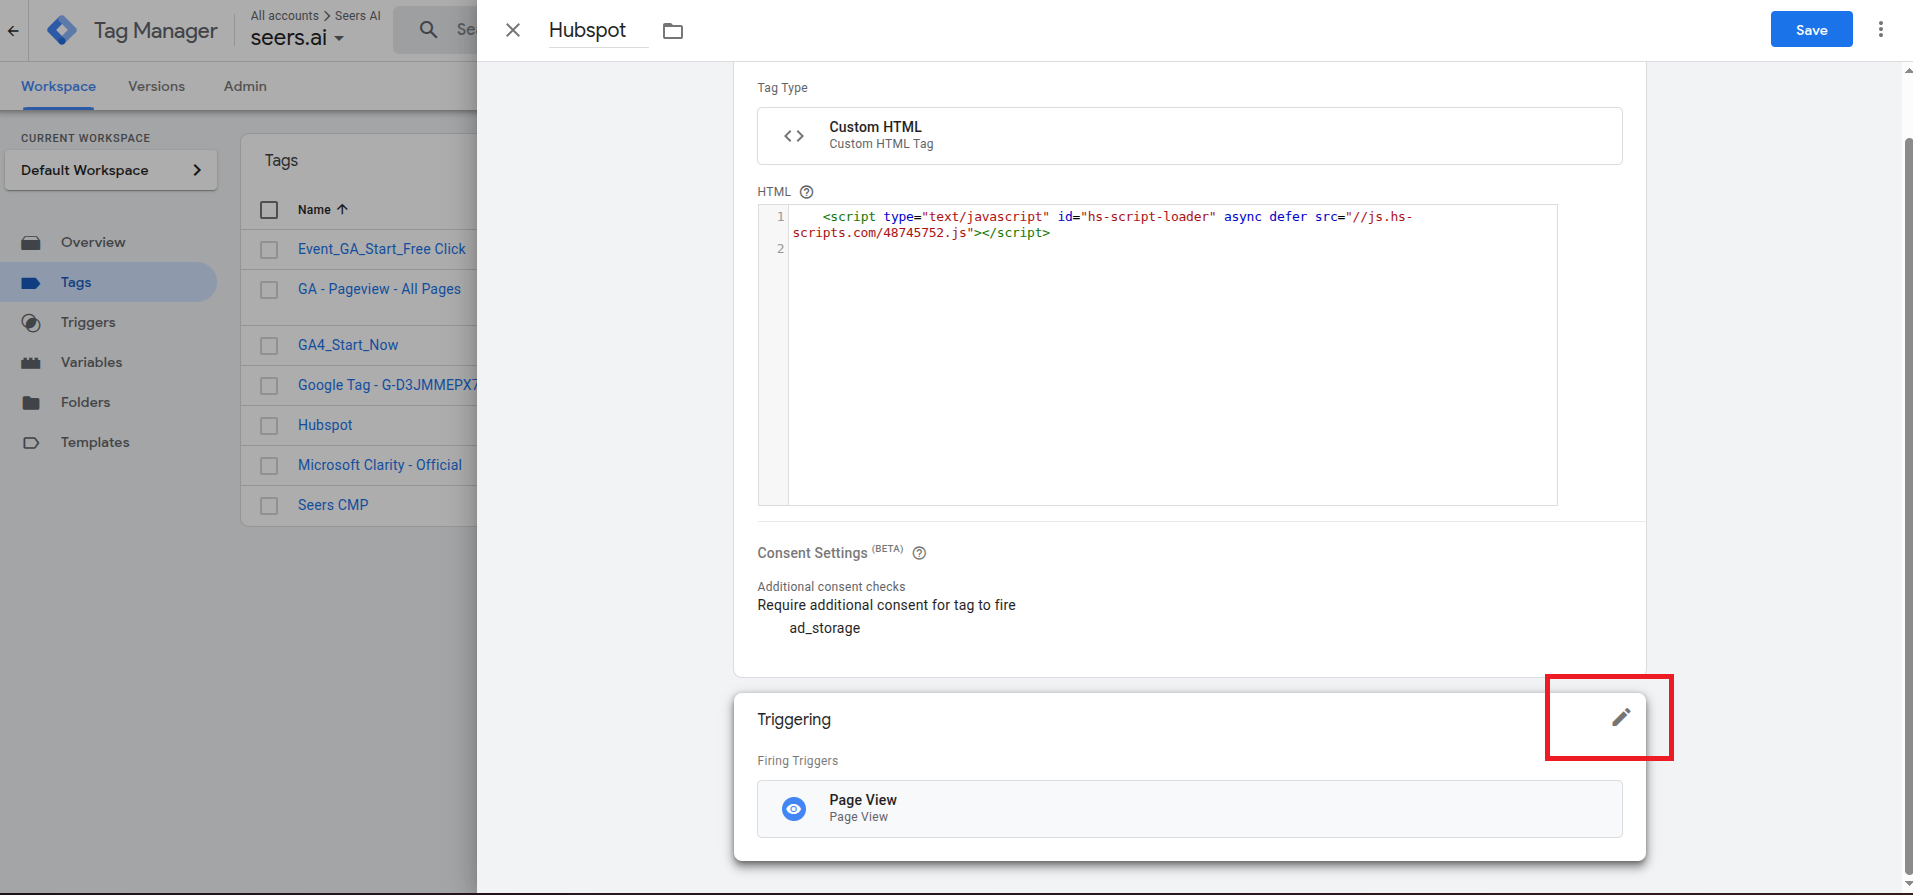Open Triggers in the left sidebar

point(88,322)
